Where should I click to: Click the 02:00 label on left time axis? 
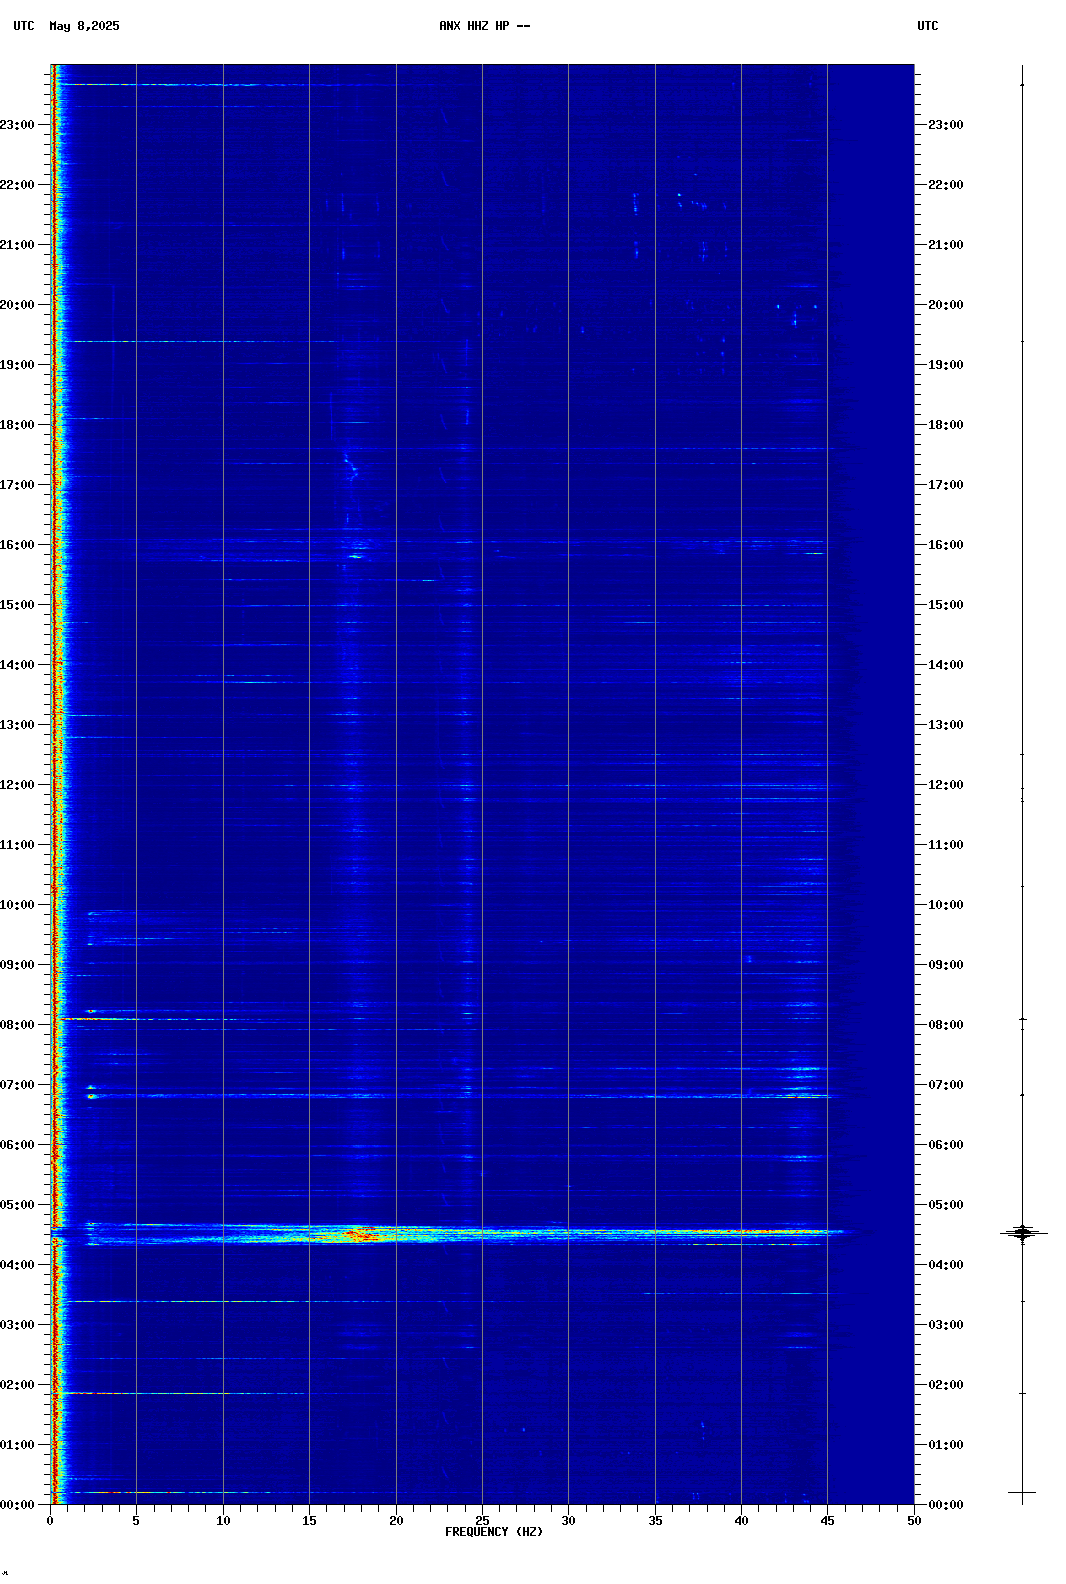[17, 1385]
